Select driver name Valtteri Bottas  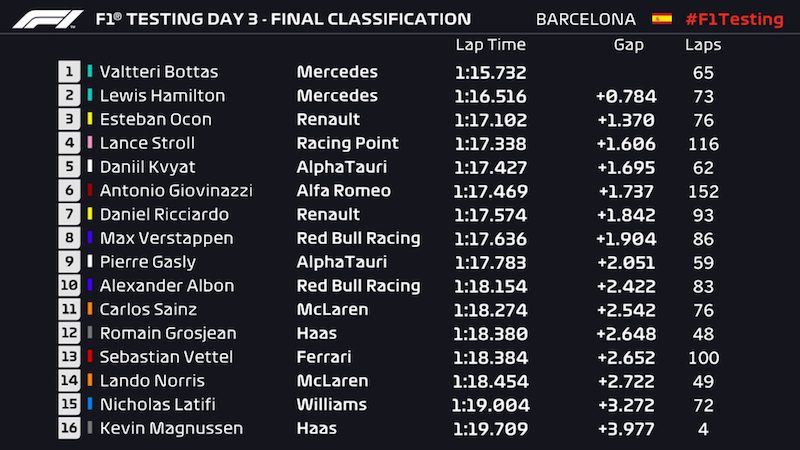click(x=159, y=72)
